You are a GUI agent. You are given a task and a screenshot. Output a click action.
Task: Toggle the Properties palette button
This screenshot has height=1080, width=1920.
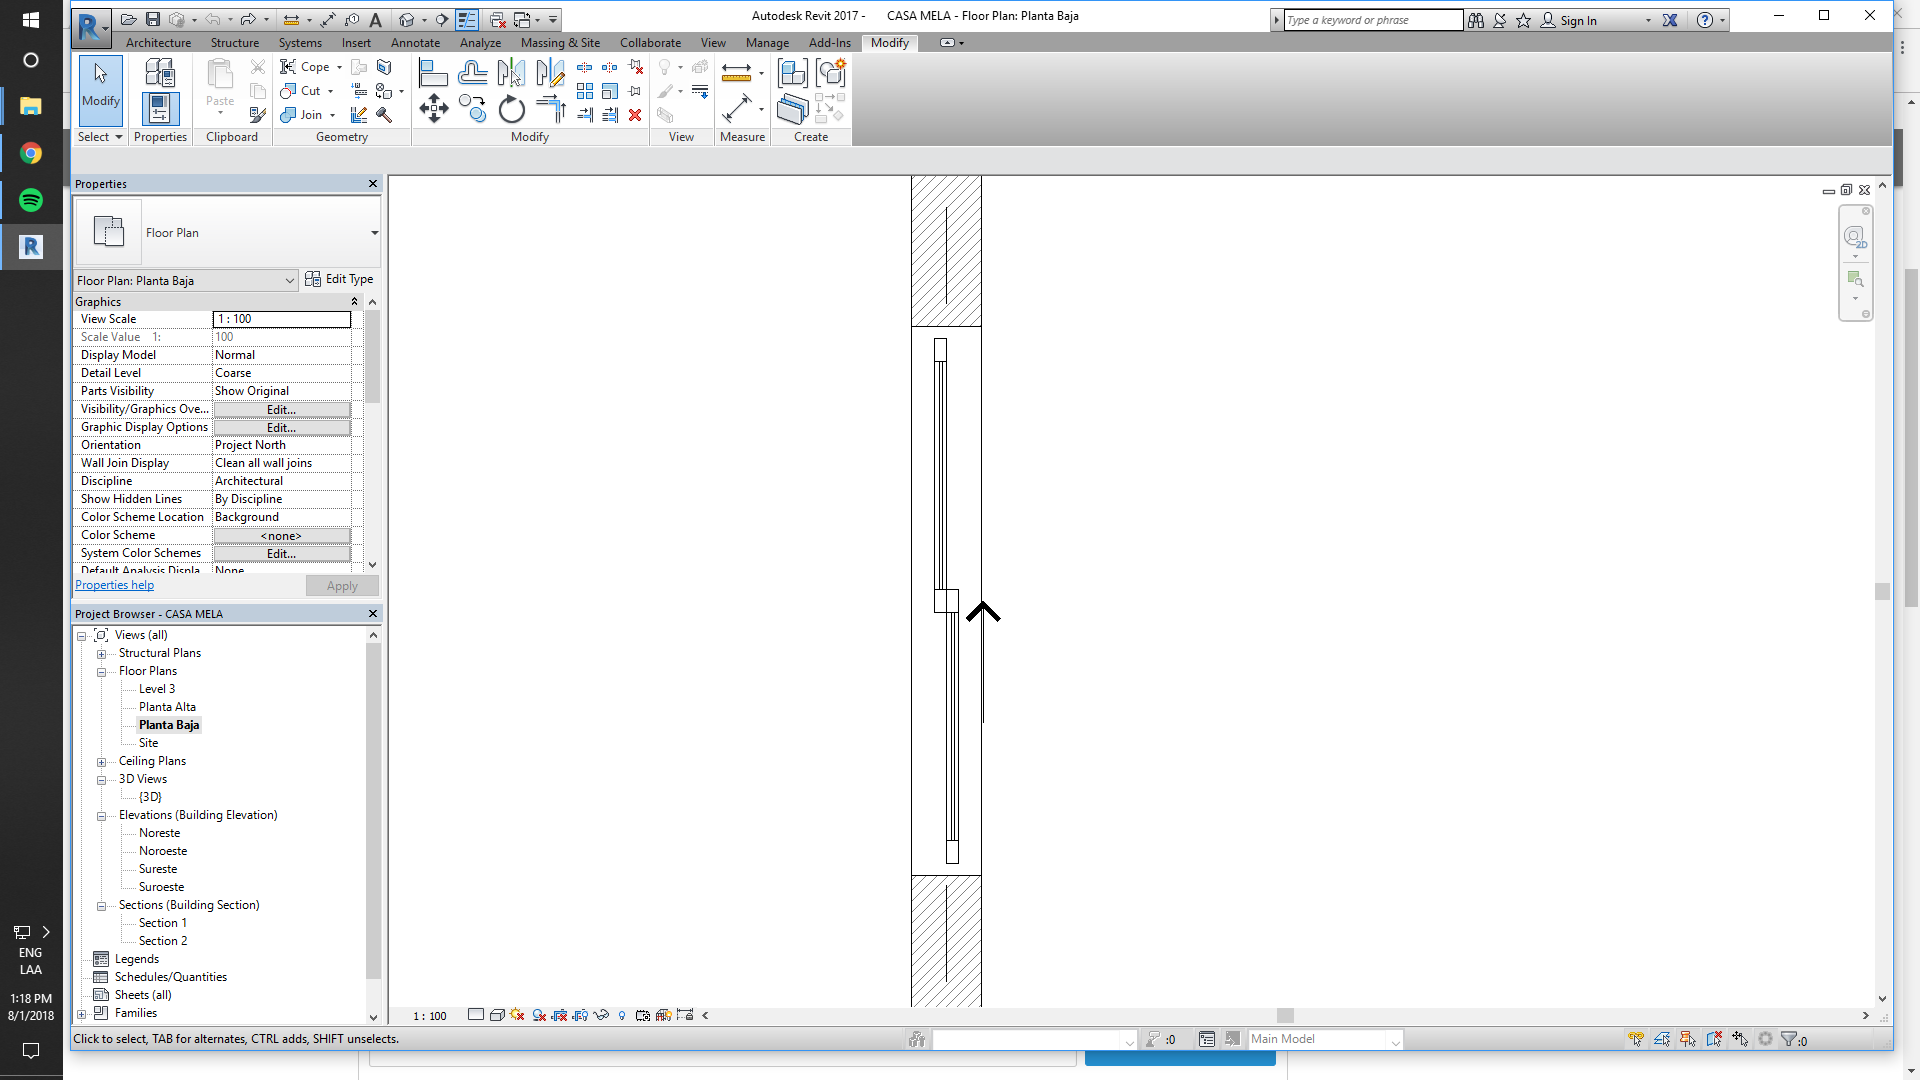(160, 108)
